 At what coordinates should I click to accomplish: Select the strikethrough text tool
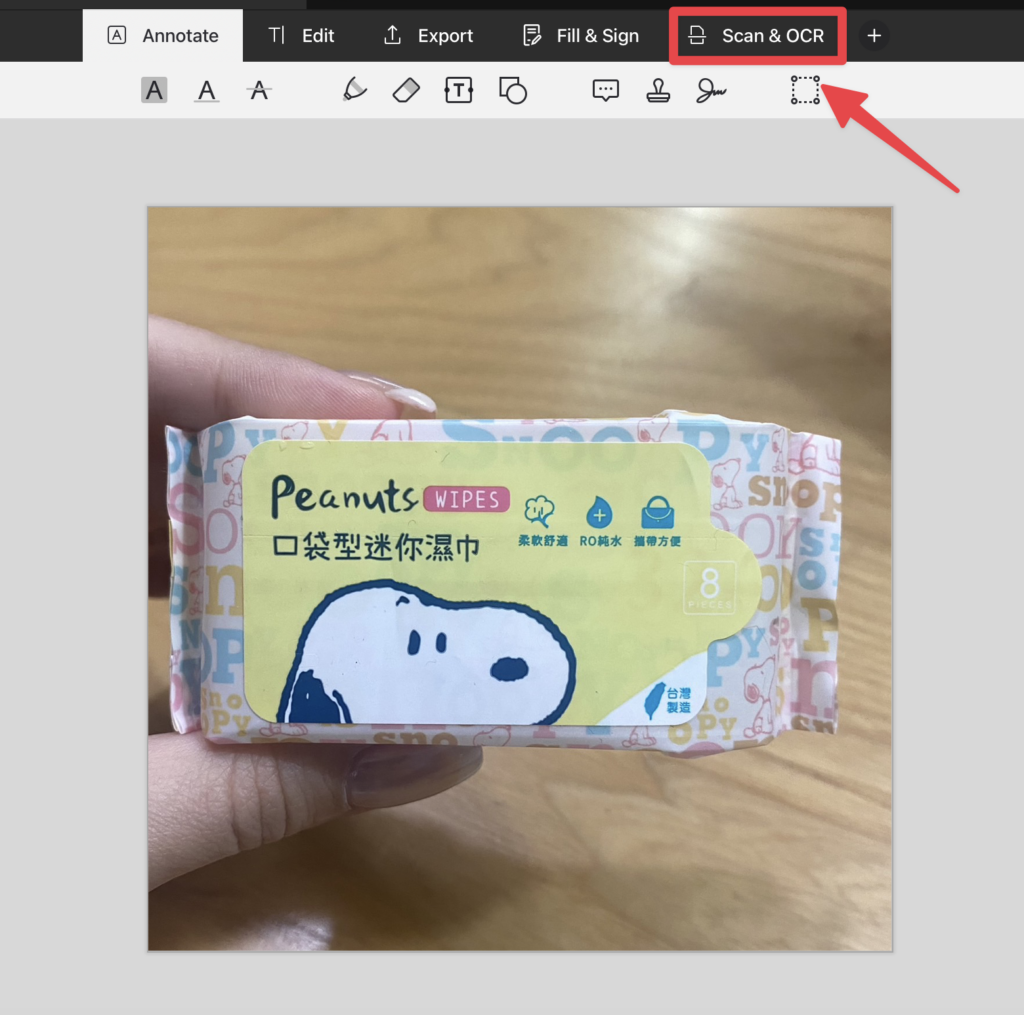pyautogui.click(x=259, y=90)
